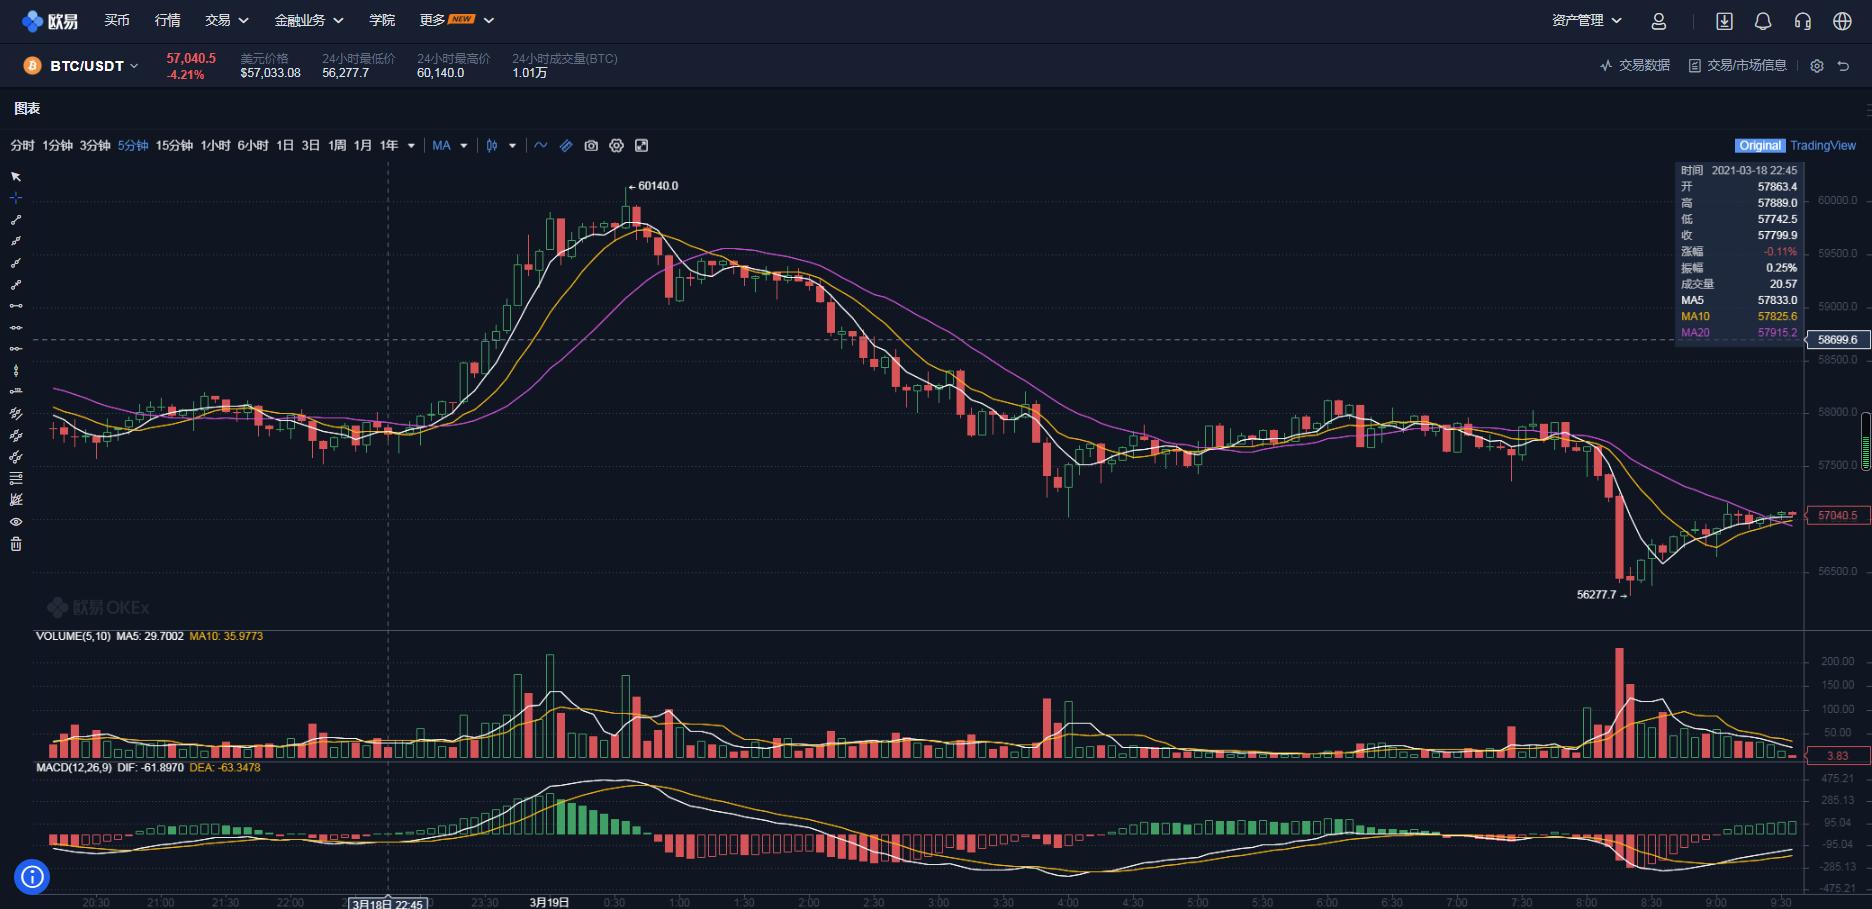Click the fullscreen expand chart icon

point(642,146)
